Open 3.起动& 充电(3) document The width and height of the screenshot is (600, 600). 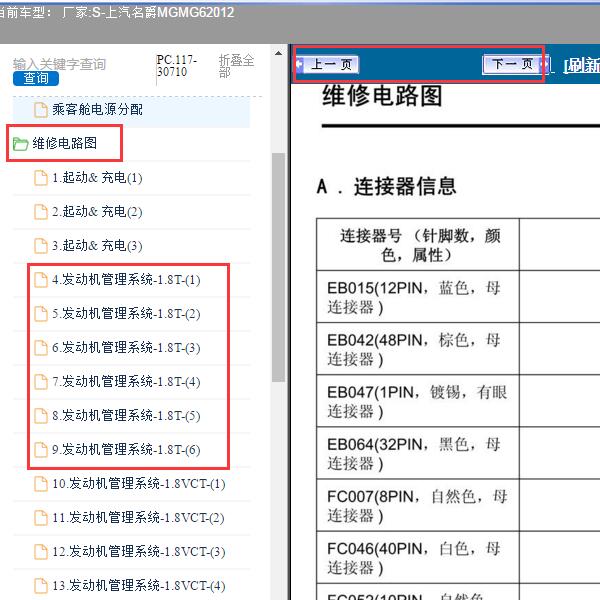click(x=97, y=246)
